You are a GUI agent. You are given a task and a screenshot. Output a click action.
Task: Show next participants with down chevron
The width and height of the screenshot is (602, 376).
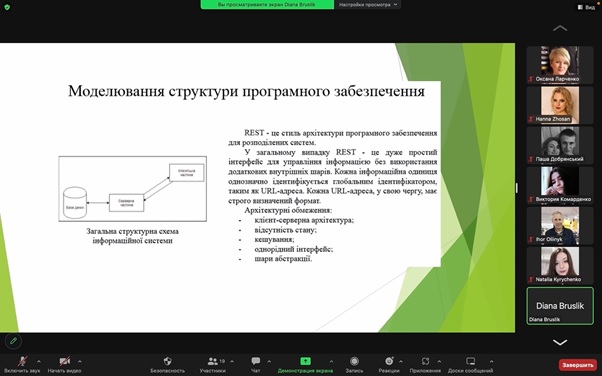pyautogui.click(x=560, y=342)
